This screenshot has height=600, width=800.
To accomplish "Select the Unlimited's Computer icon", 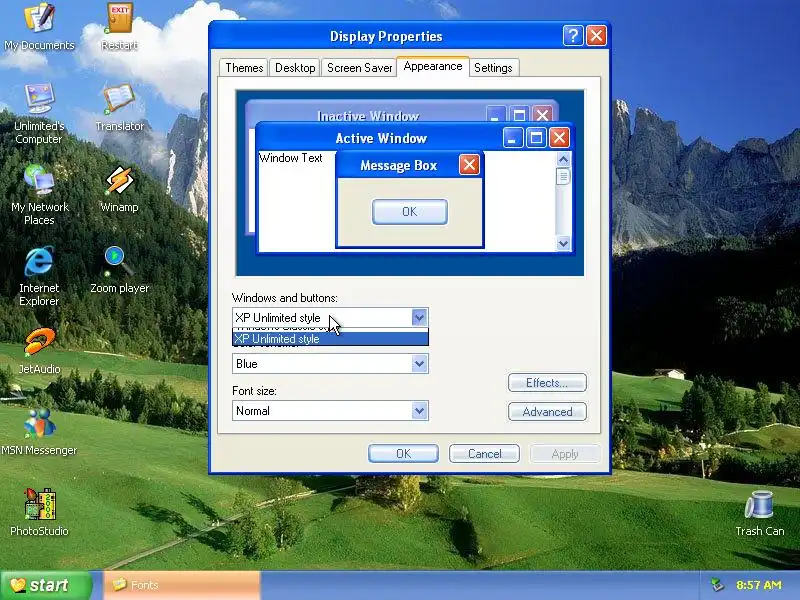I will tap(39, 113).
